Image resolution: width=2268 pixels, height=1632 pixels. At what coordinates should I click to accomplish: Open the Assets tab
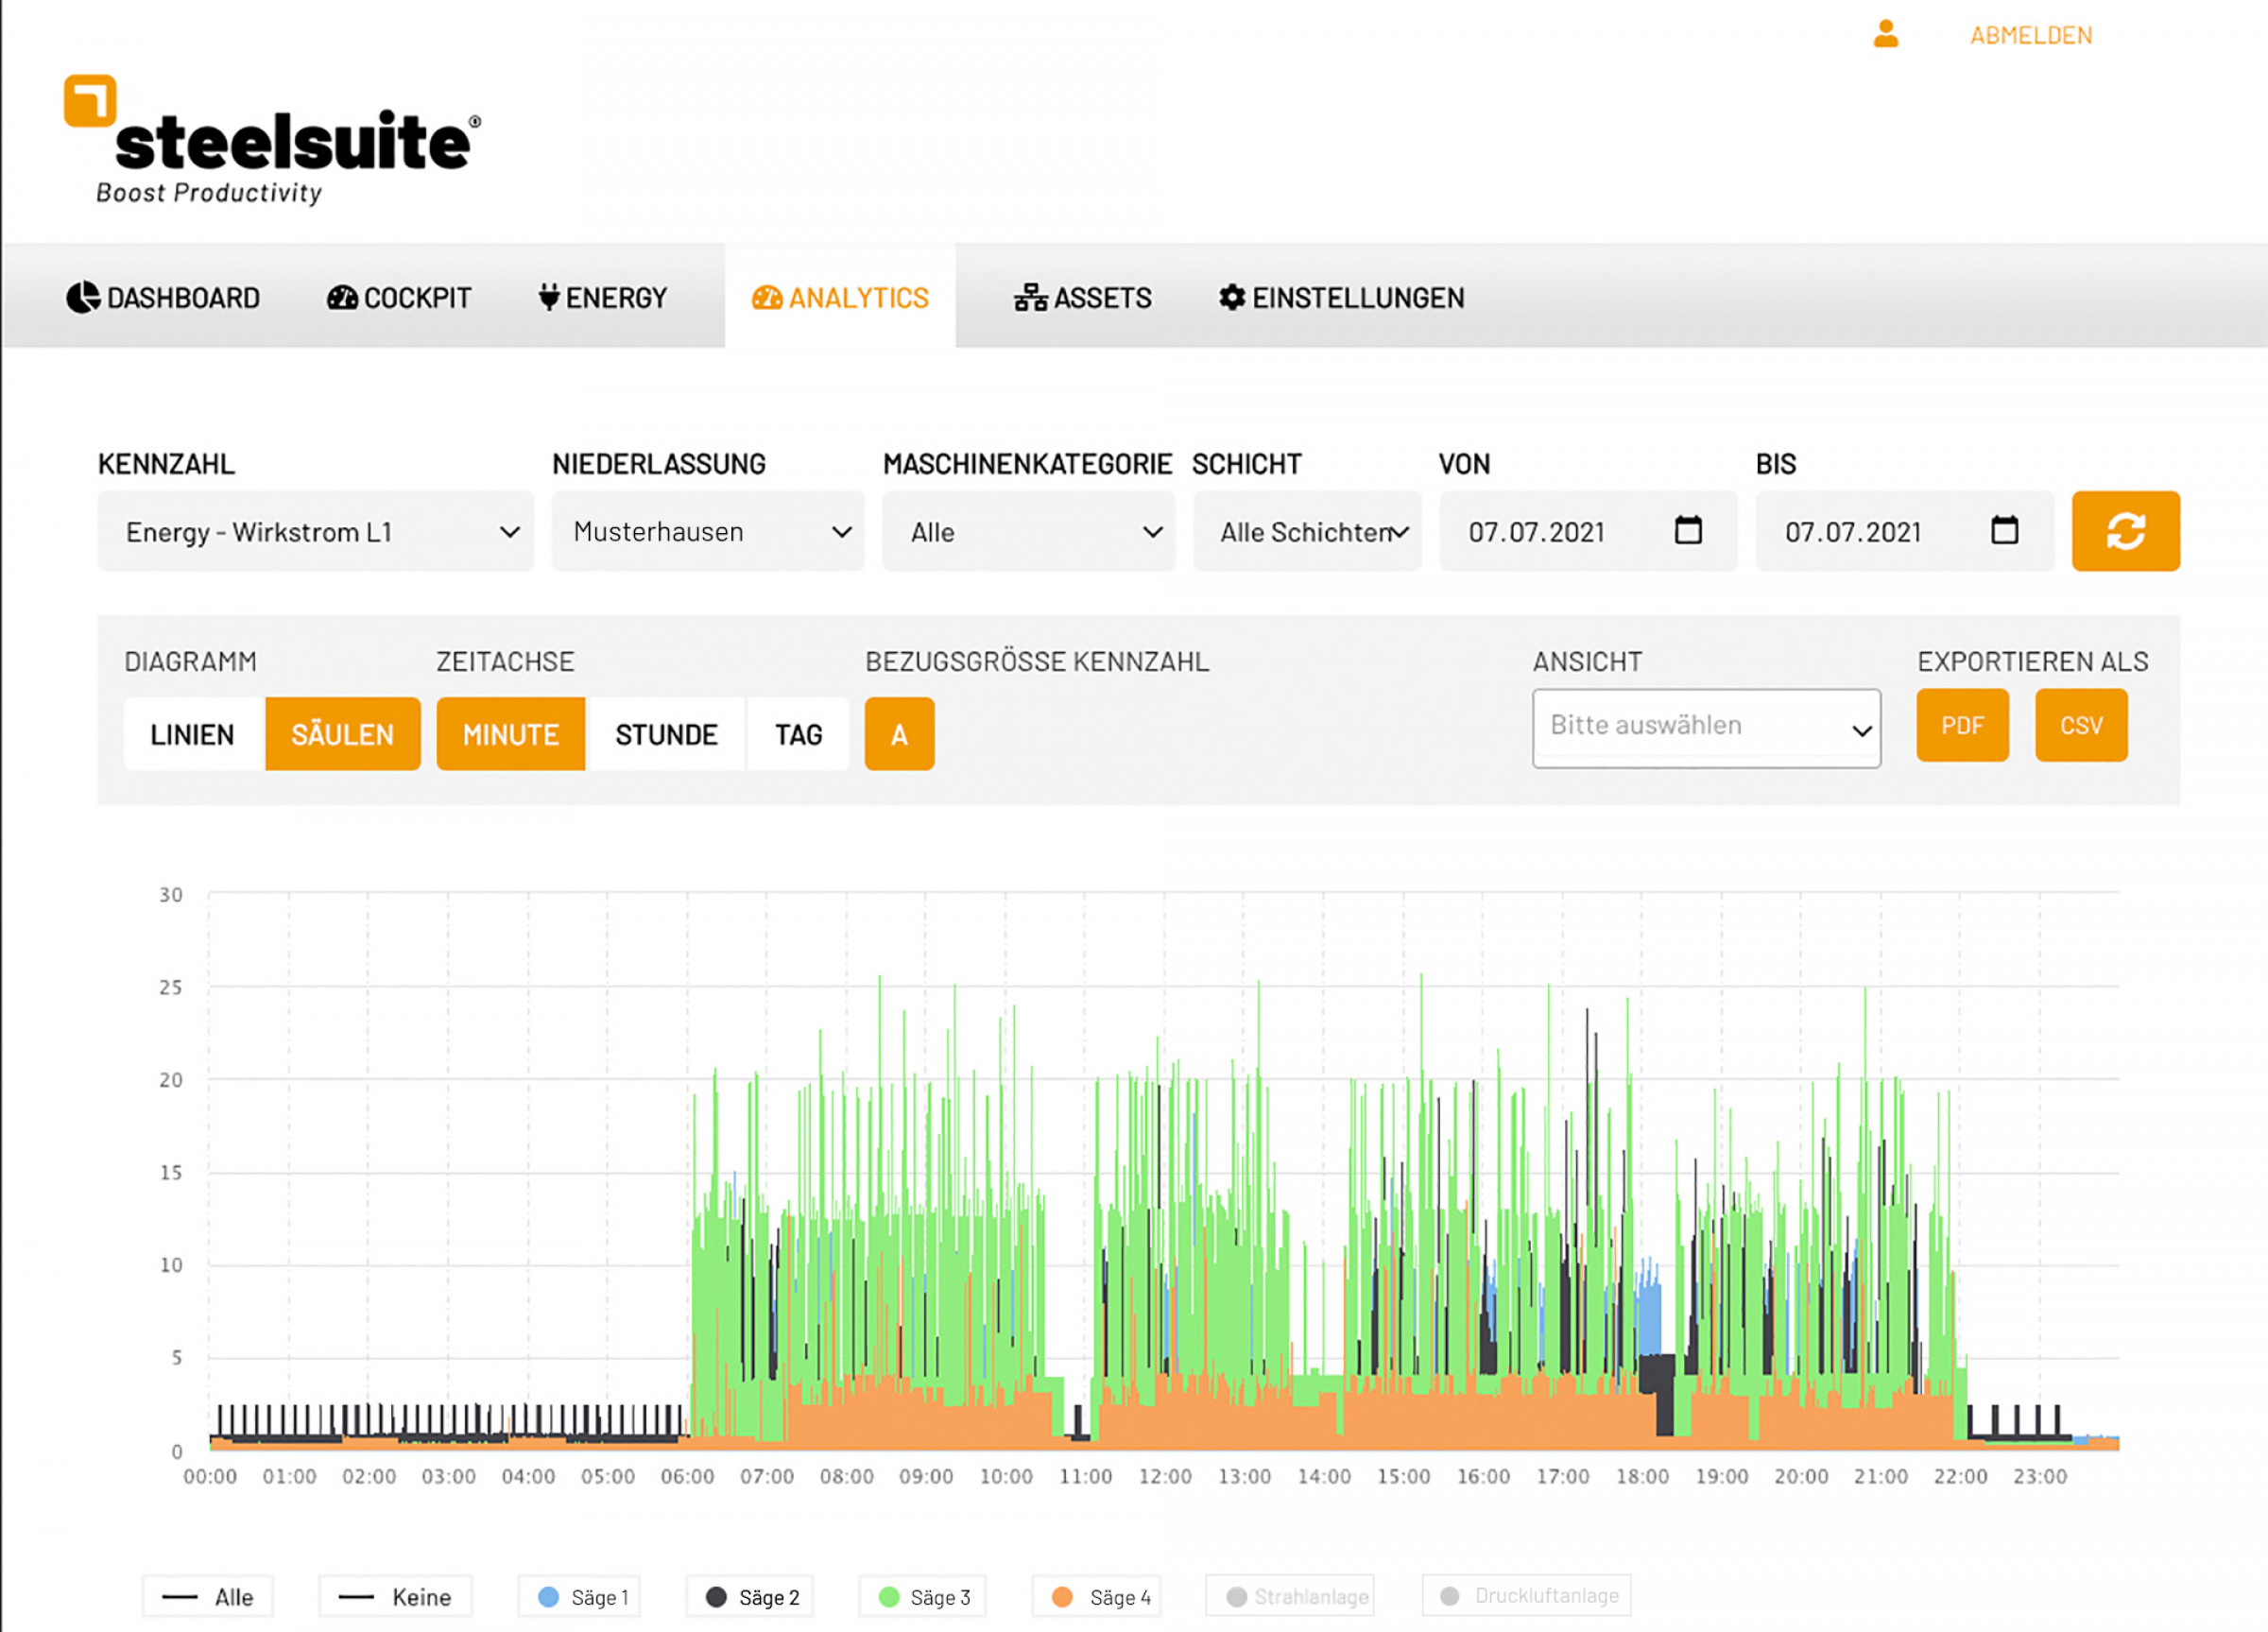tap(1083, 297)
